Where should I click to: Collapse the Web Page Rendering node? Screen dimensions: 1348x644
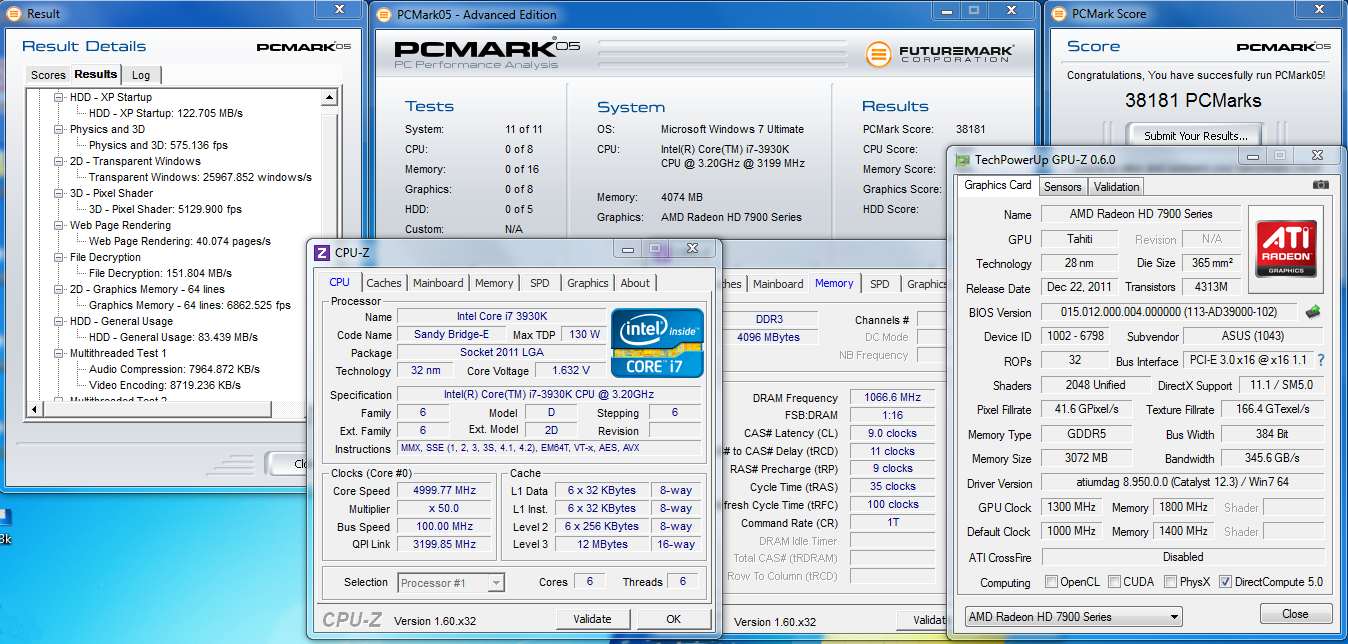[x=59, y=226]
